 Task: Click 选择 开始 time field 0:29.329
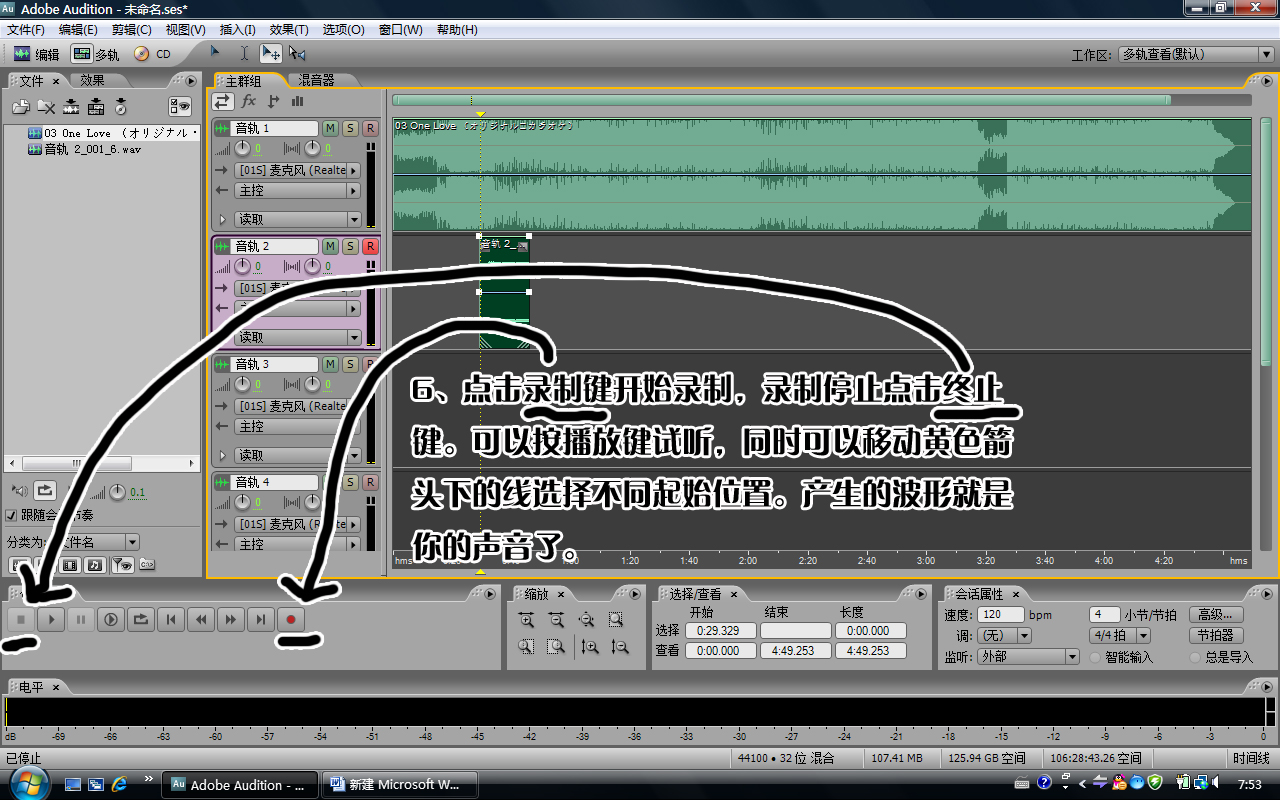720,631
